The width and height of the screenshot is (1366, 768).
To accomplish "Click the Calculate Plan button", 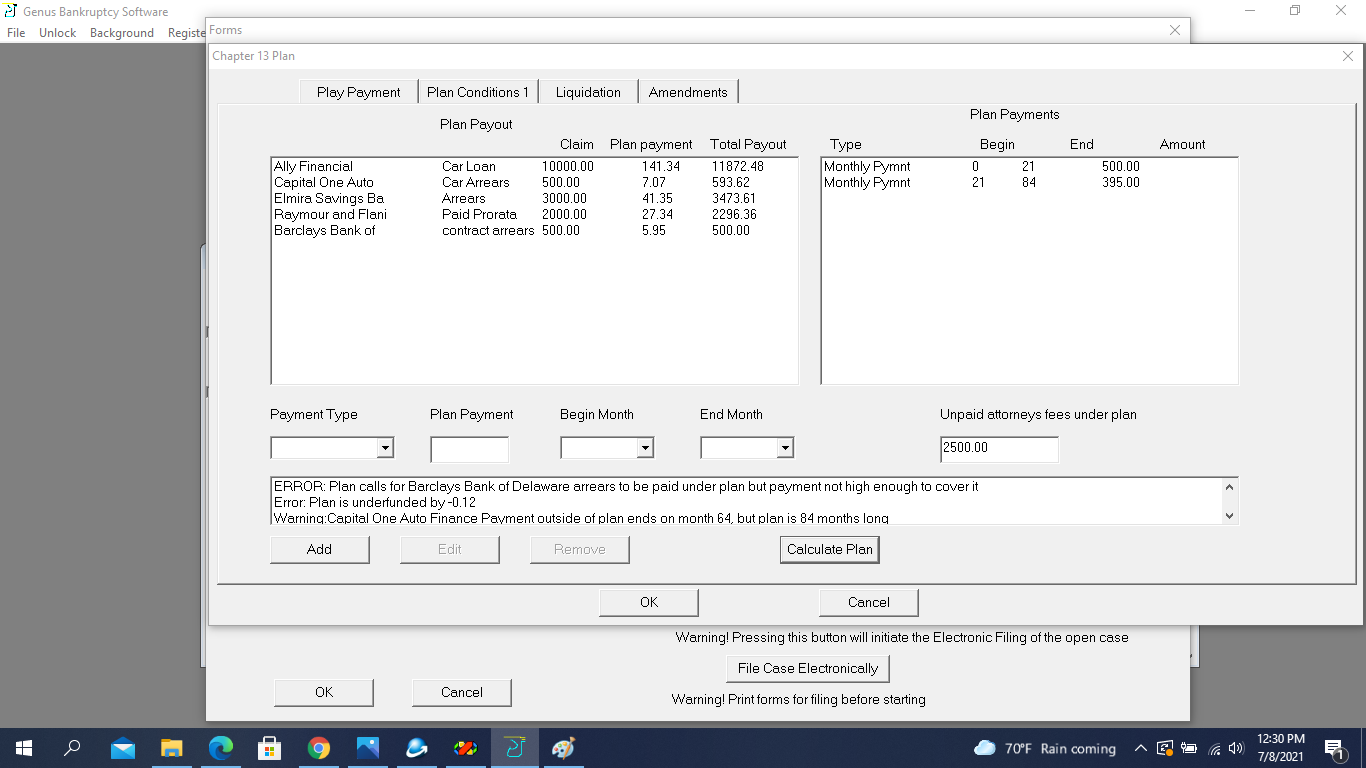I will pos(829,549).
